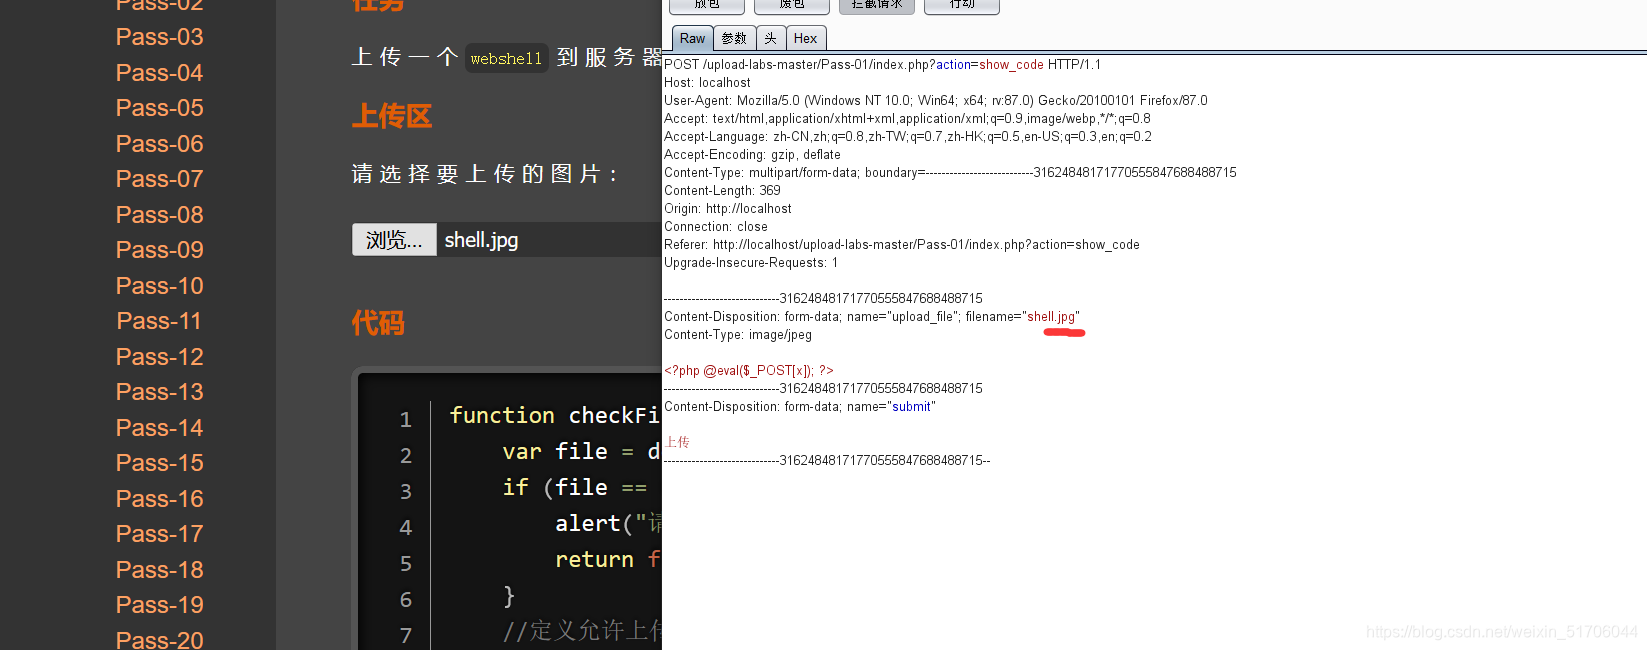Open Pass-11 in the sidebar

pyautogui.click(x=159, y=321)
